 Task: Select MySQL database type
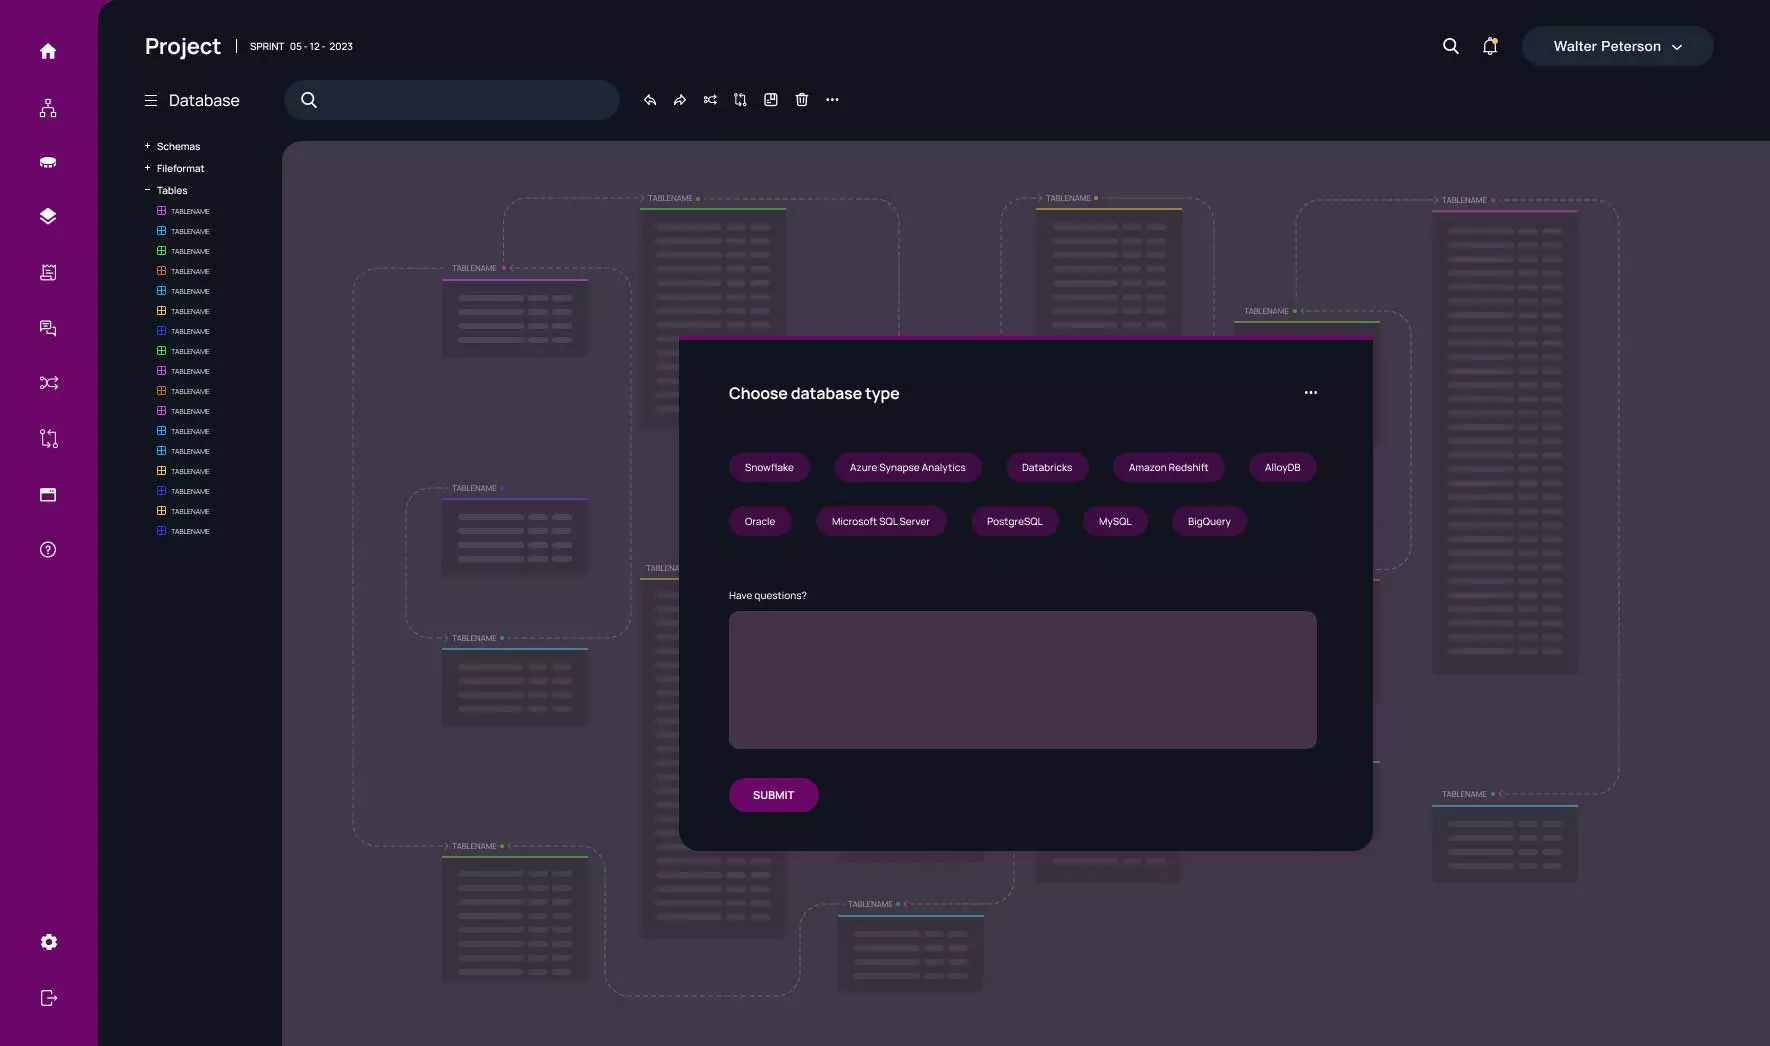click(x=1115, y=521)
